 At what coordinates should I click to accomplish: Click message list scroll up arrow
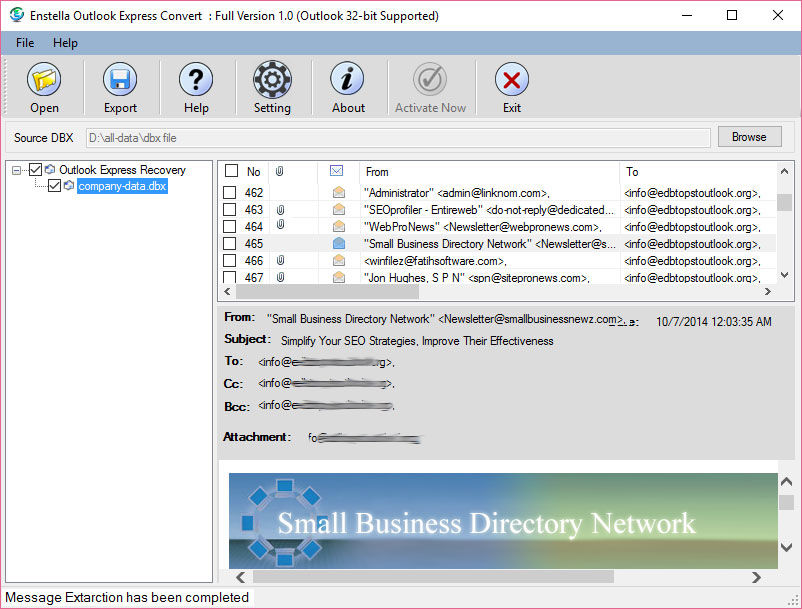click(784, 171)
